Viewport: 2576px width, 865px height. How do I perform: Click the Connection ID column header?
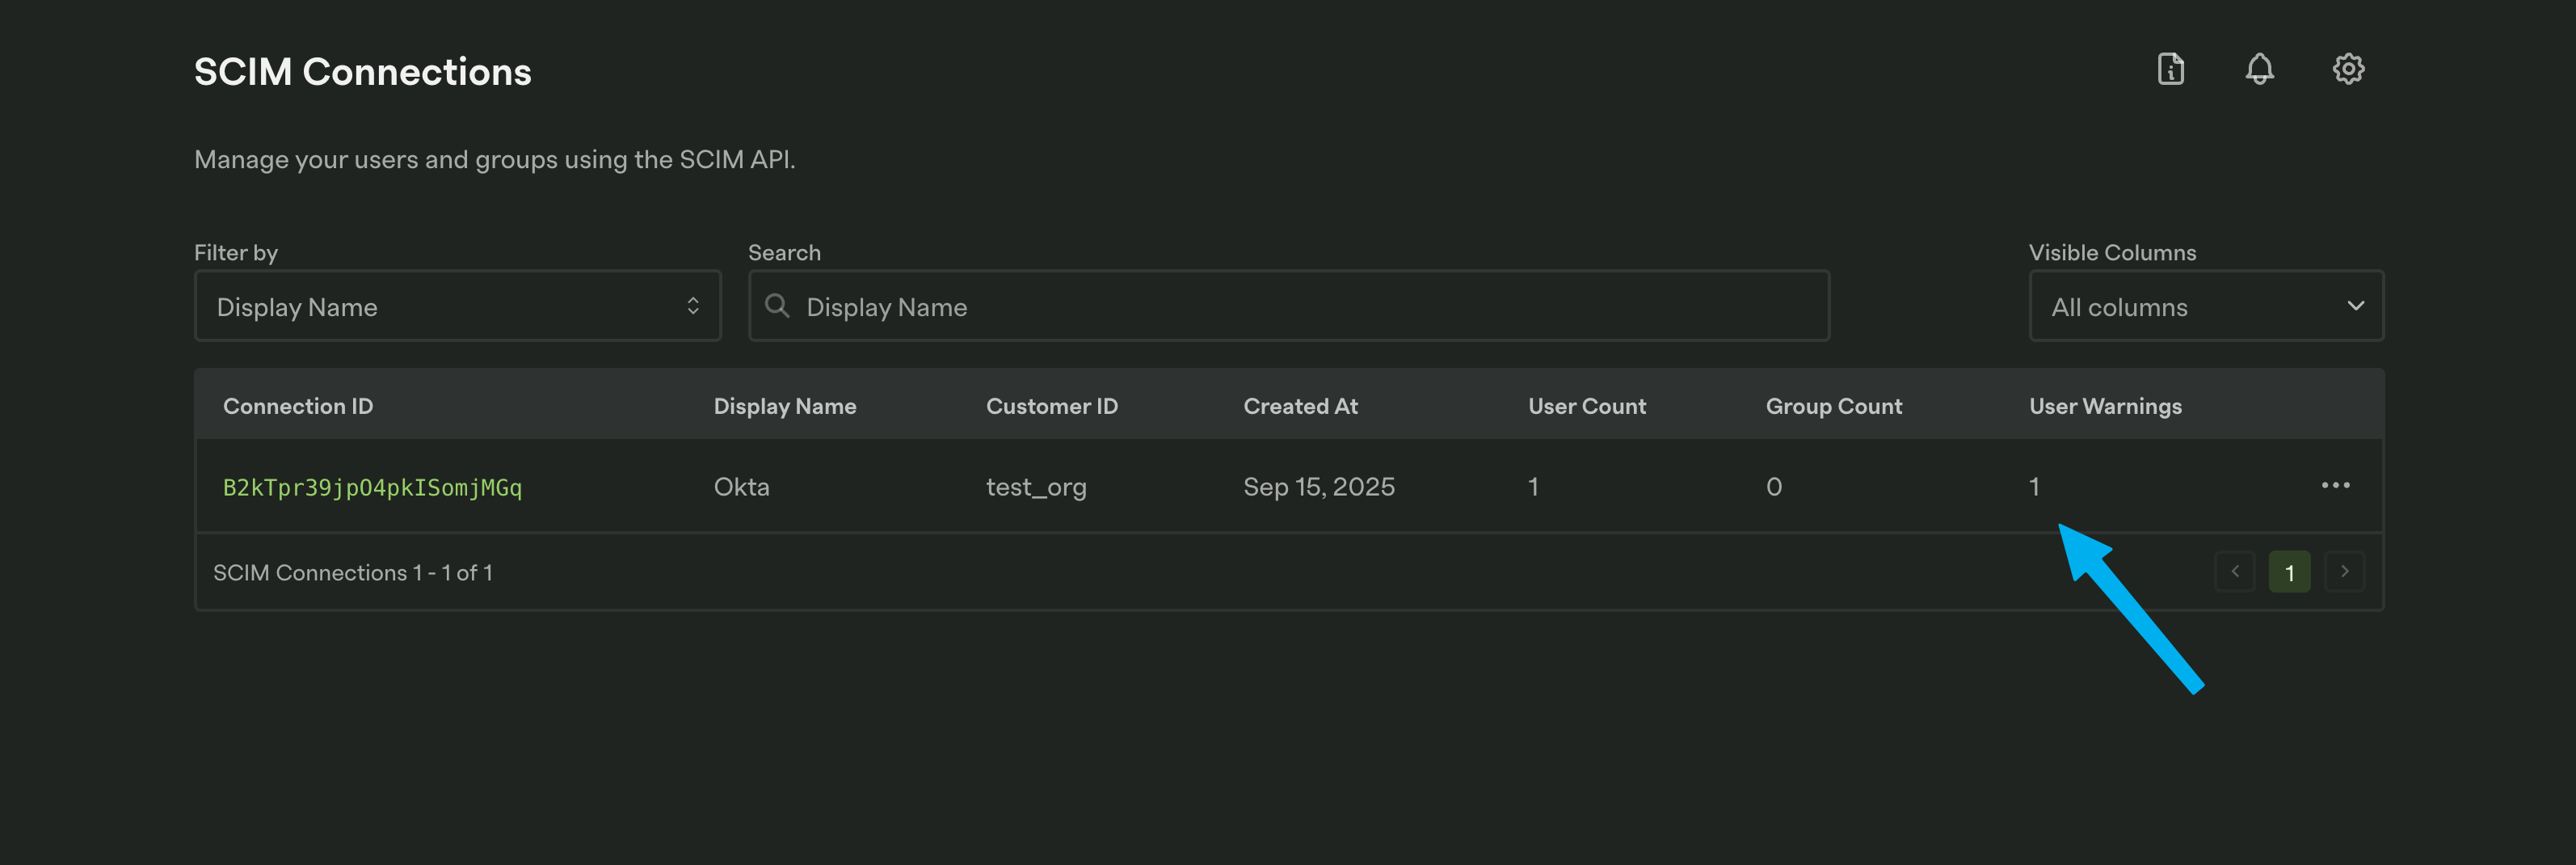coord(298,406)
